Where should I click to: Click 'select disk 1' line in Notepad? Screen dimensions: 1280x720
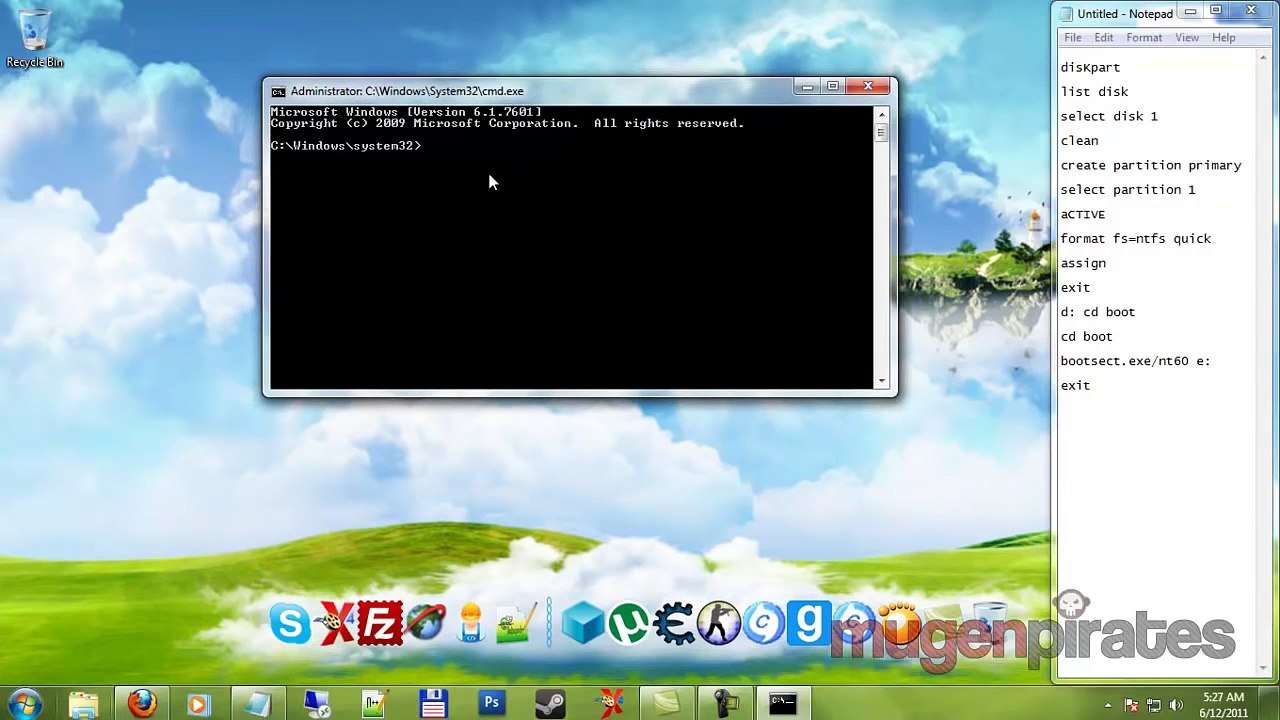1109,116
